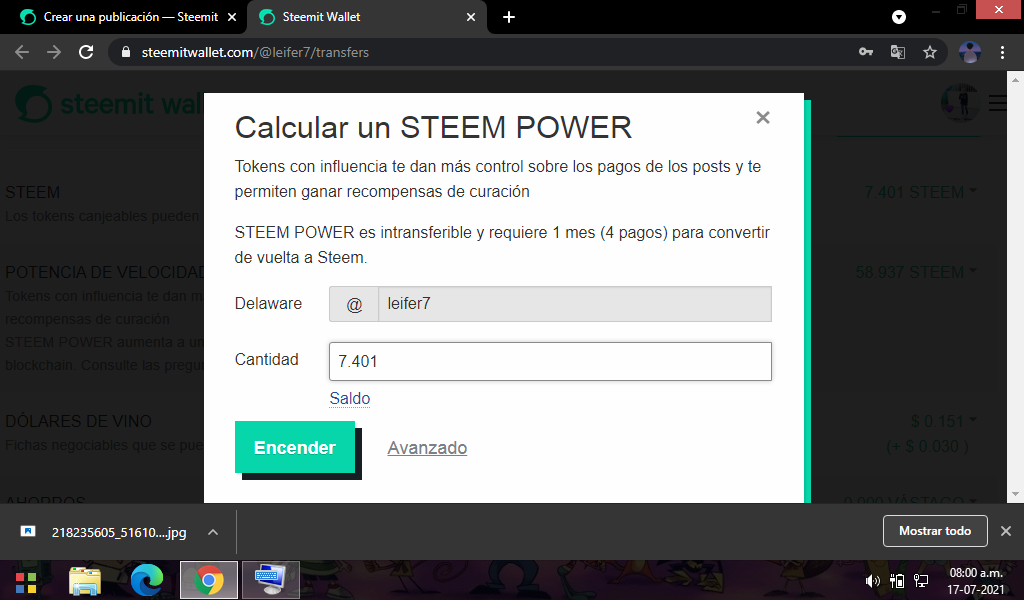
Task: Go back in browser history
Action: (x=22, y=52)
